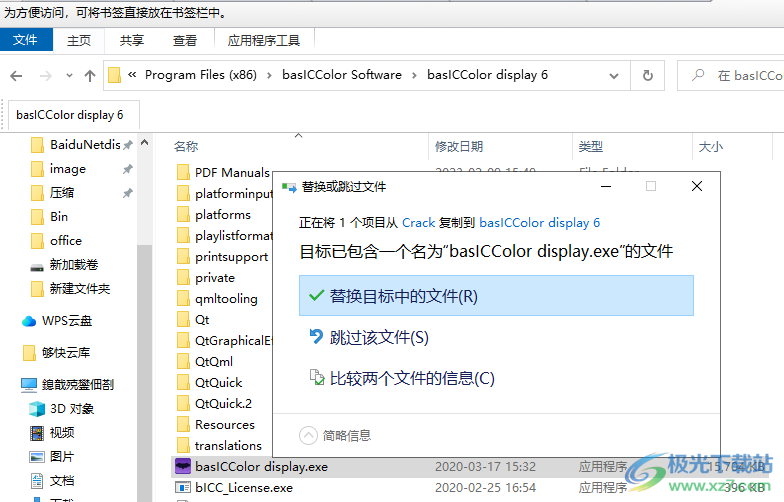
Task: Select the This PC computer icon
Action: click(29, 385)
